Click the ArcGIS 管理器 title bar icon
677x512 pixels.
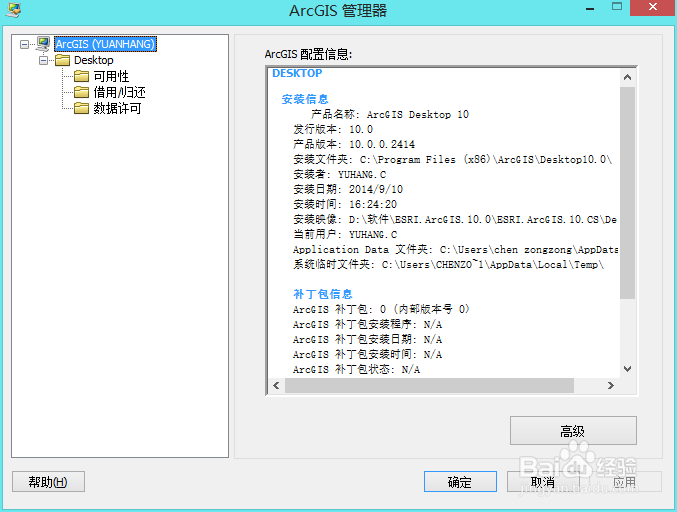click(x=13, y=10)
